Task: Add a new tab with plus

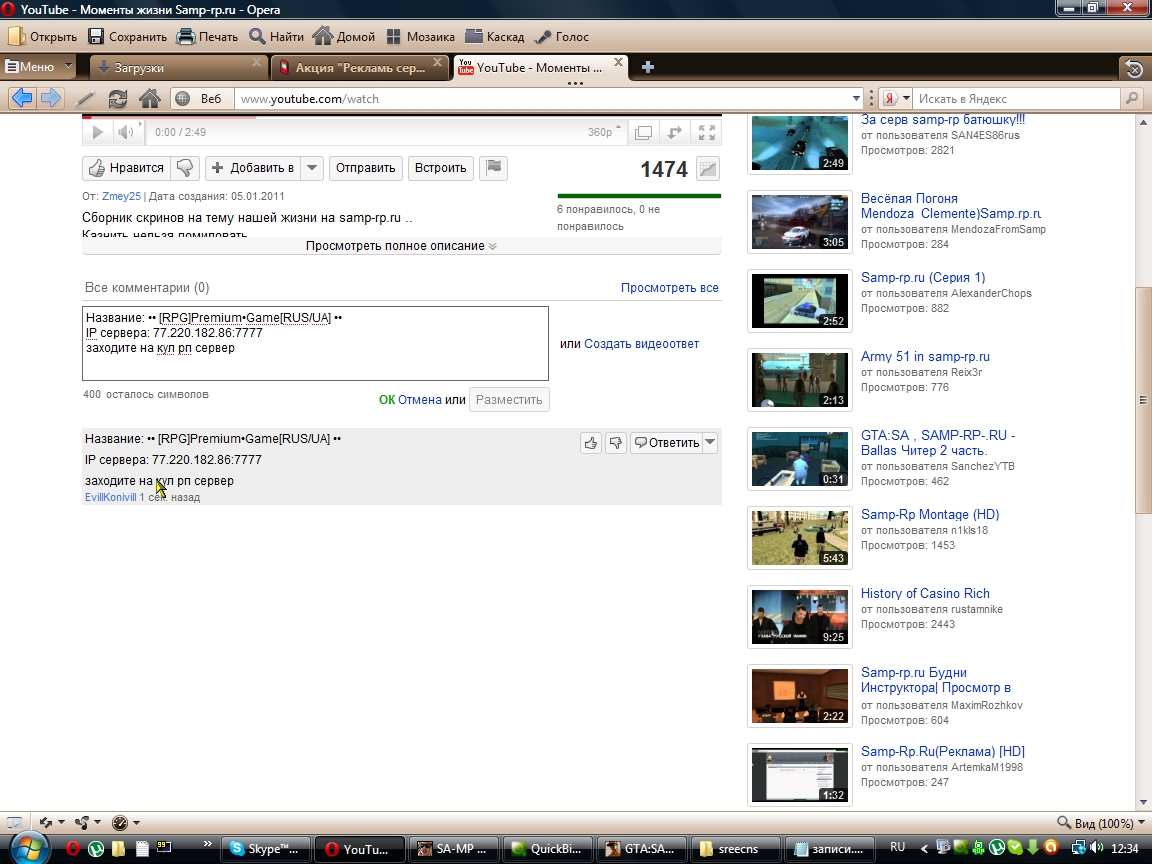Action: [647, 68]
